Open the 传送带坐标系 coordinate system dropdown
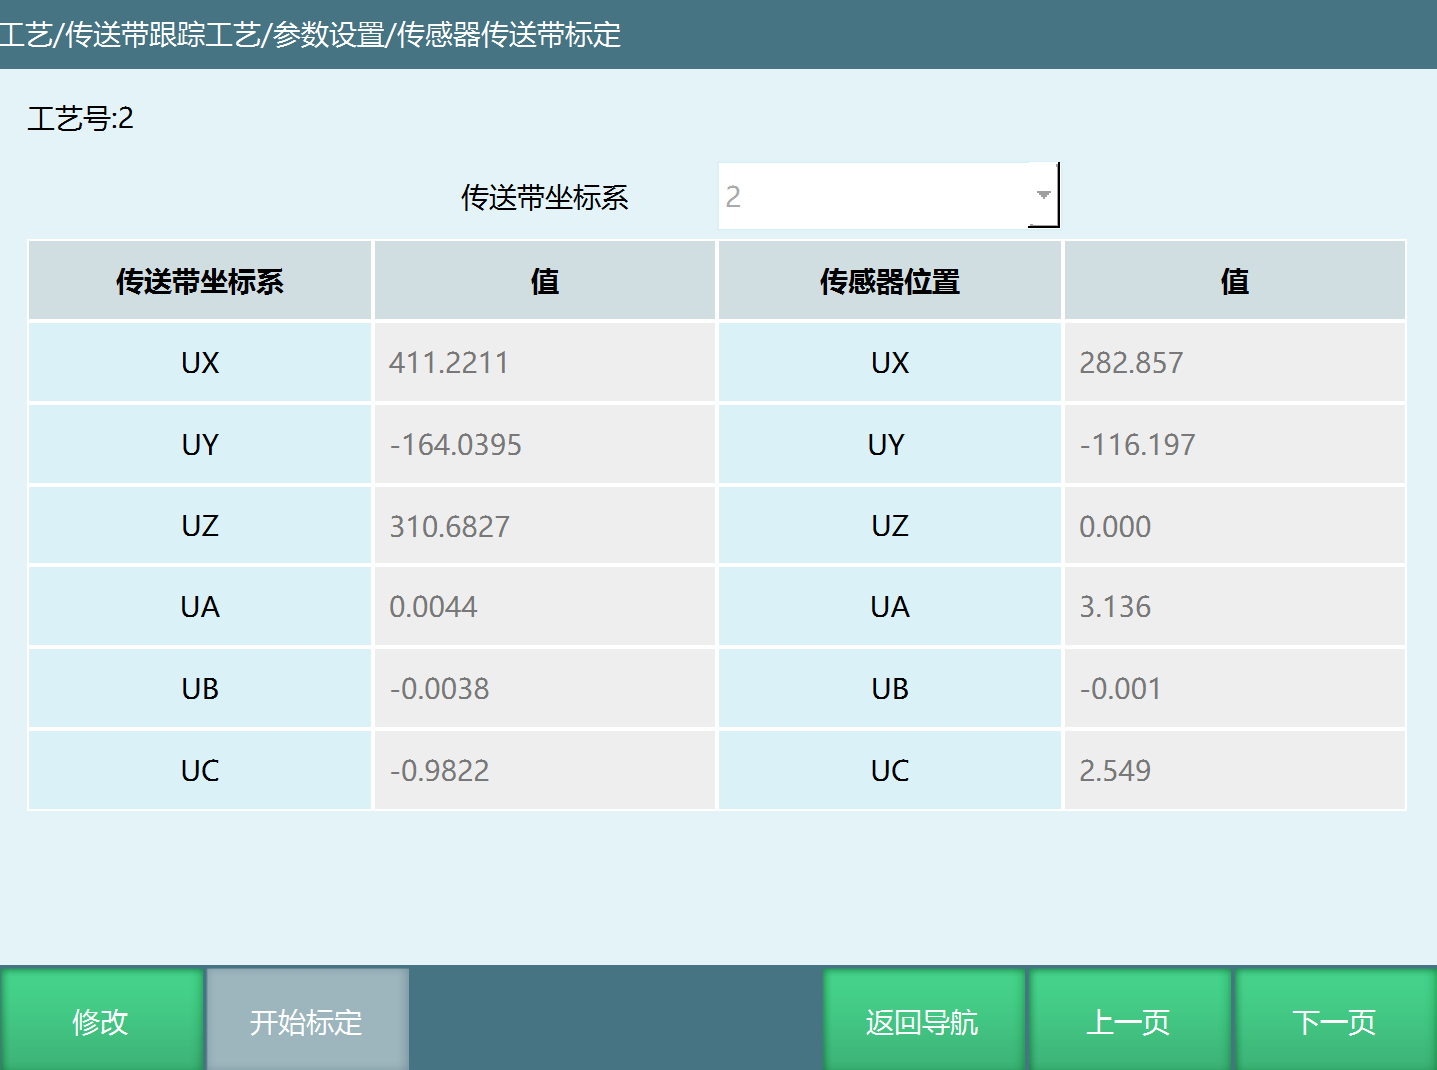The image size is (1437, 1070). coord(888,195)
